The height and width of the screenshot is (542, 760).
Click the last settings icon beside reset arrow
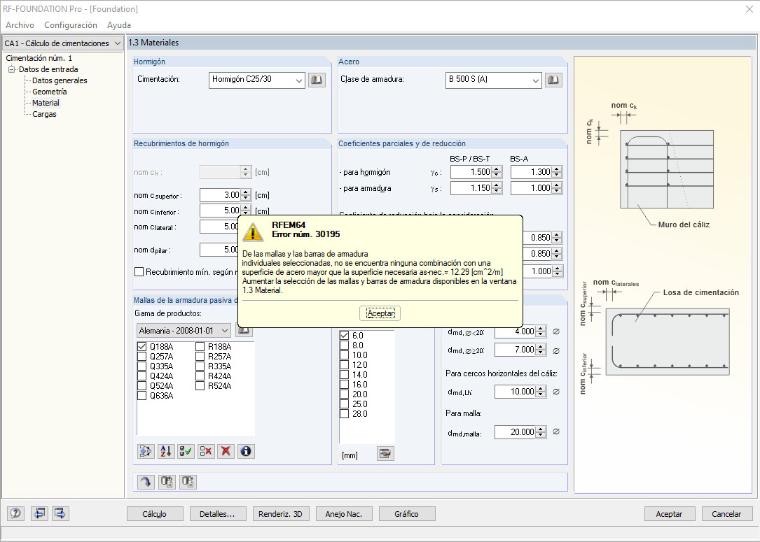[188, 482]
